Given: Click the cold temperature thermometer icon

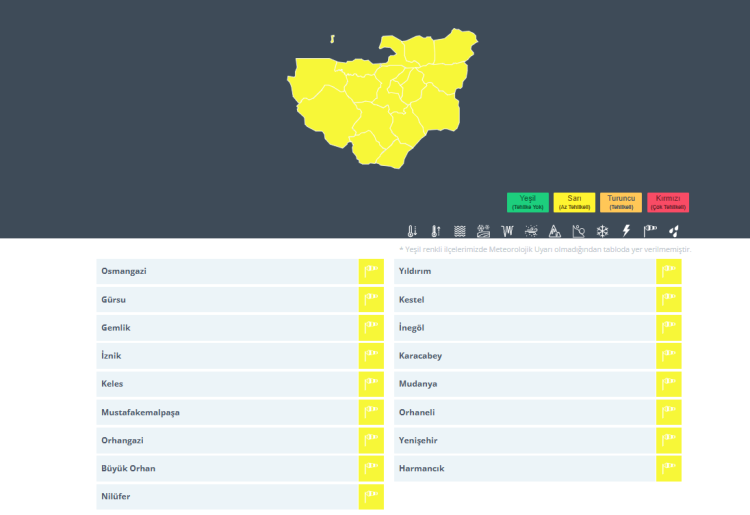Looking at the screenshot, I should (x=412, y=231).
